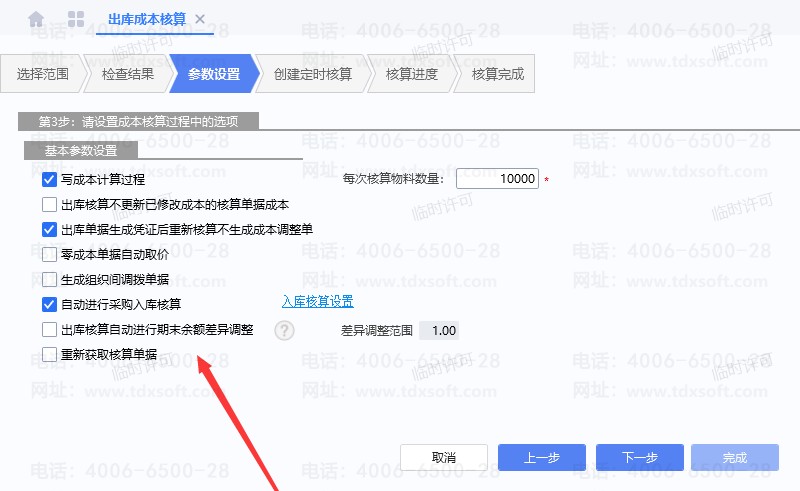Screen dimensions: 800x491
Task: Select the 检查结果 step
Action: pyautogui.click(x=128, y=74)
